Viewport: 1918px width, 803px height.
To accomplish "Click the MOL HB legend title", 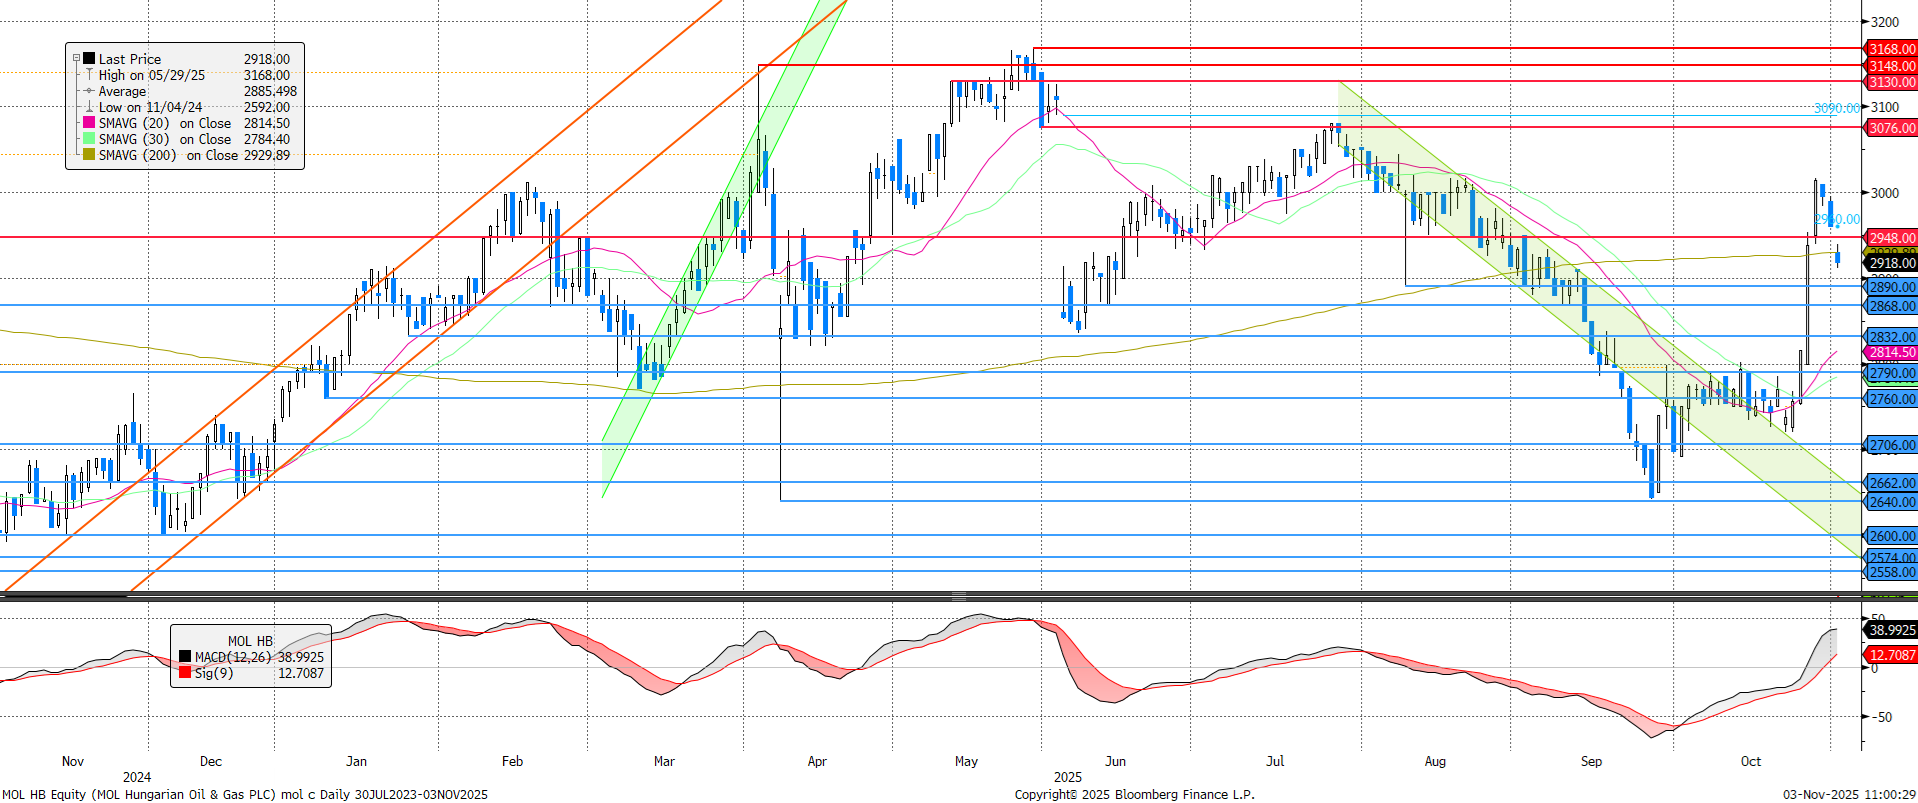I will click(250, 641).
